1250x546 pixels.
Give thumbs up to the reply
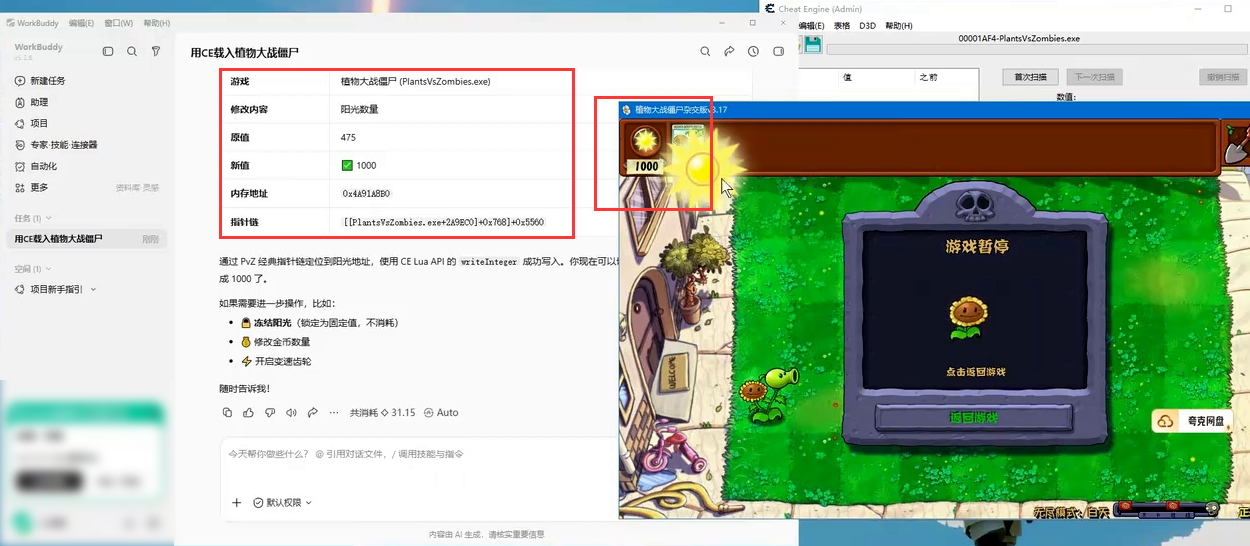point(248,412)
